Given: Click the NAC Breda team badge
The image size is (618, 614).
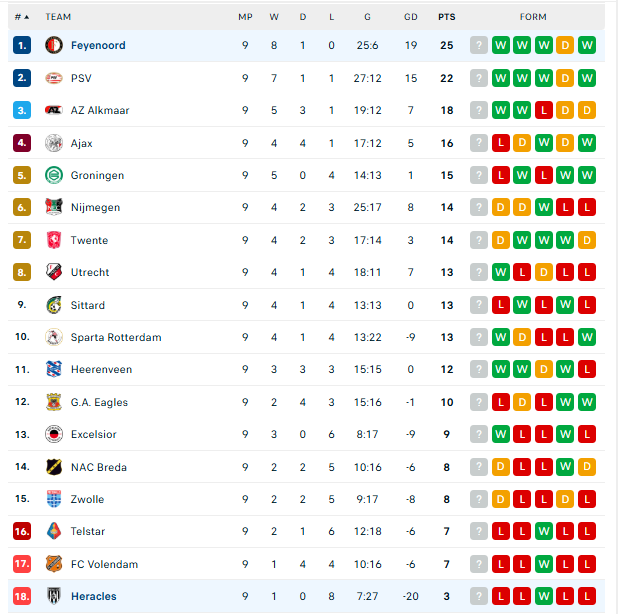Looking at the screenshot, I should click(54, 467).
